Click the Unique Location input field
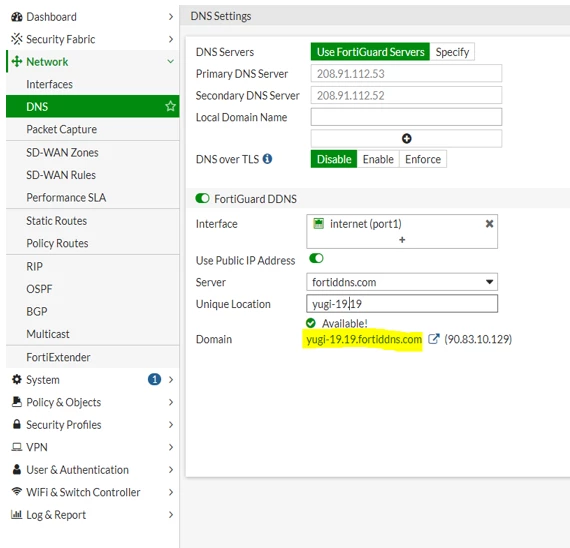Viewport: 570px width, 548px height. tap(402, 304)
